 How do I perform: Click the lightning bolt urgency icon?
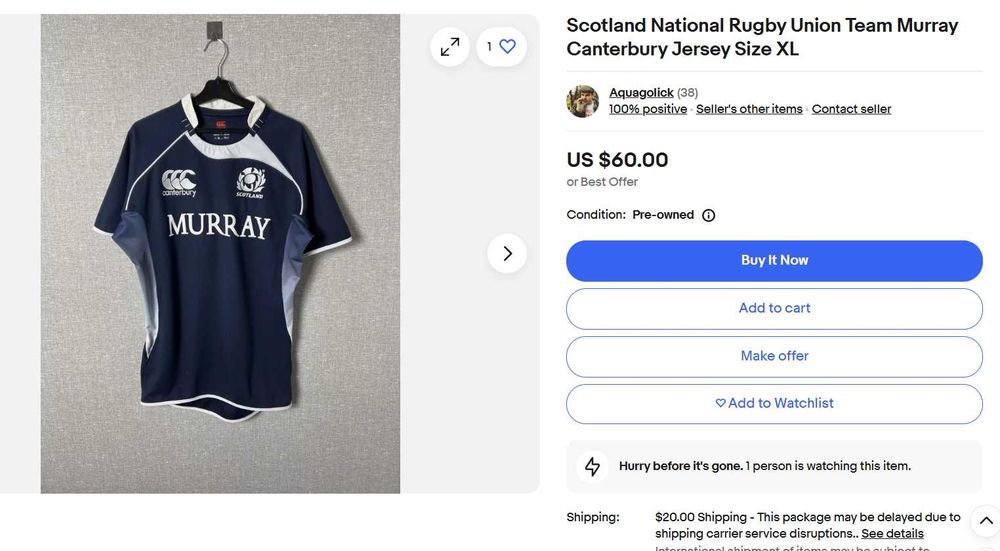point(593,466)
